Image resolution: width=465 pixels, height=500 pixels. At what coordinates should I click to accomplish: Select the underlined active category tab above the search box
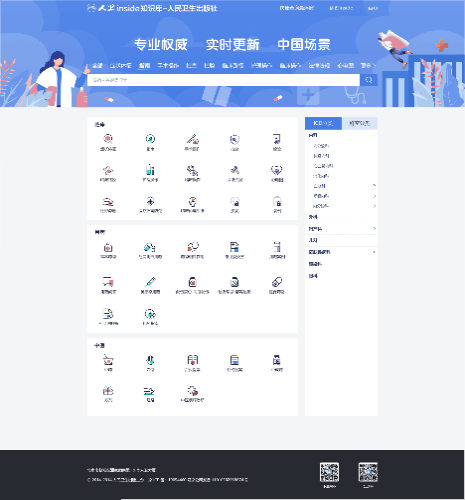point(145,66)
